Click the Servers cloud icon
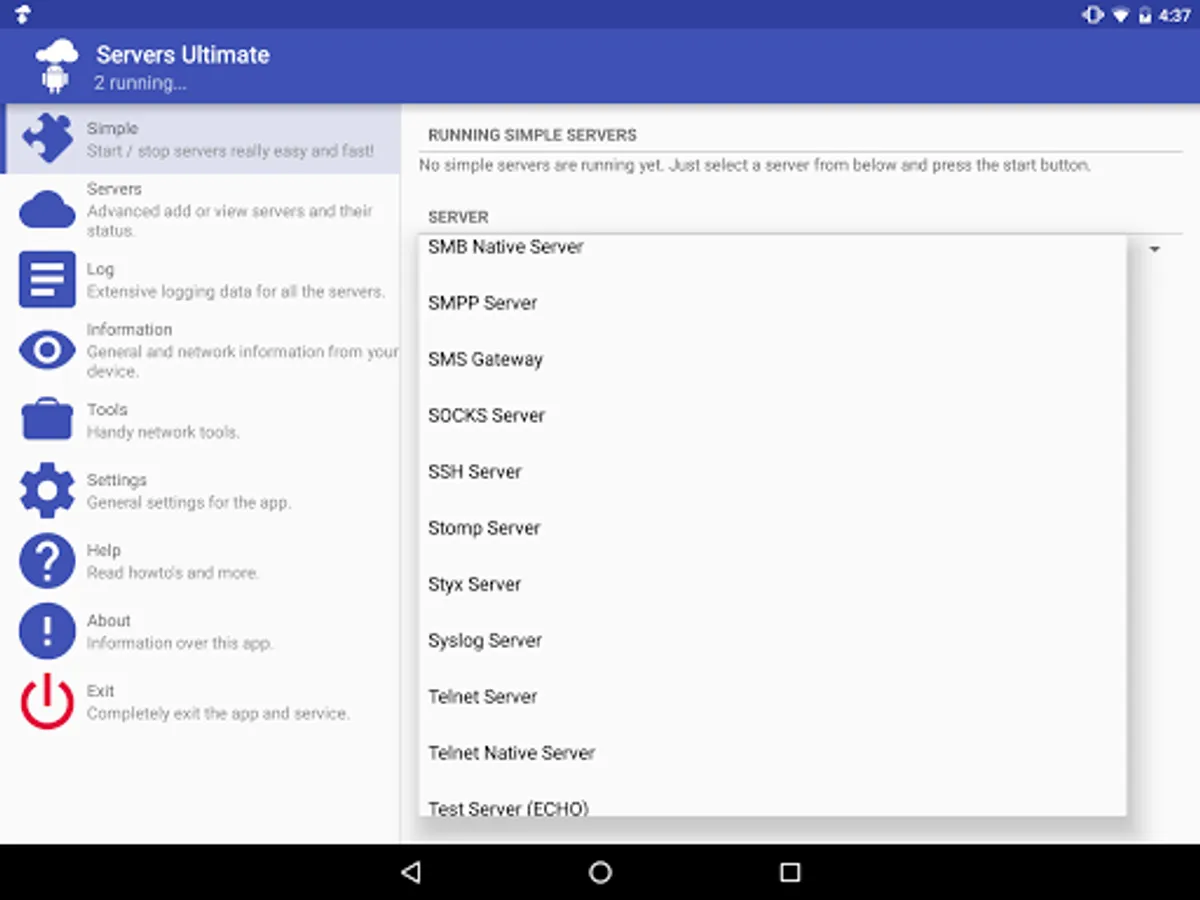The height and width of the screenshot is (900, 1200). (47, 209)
